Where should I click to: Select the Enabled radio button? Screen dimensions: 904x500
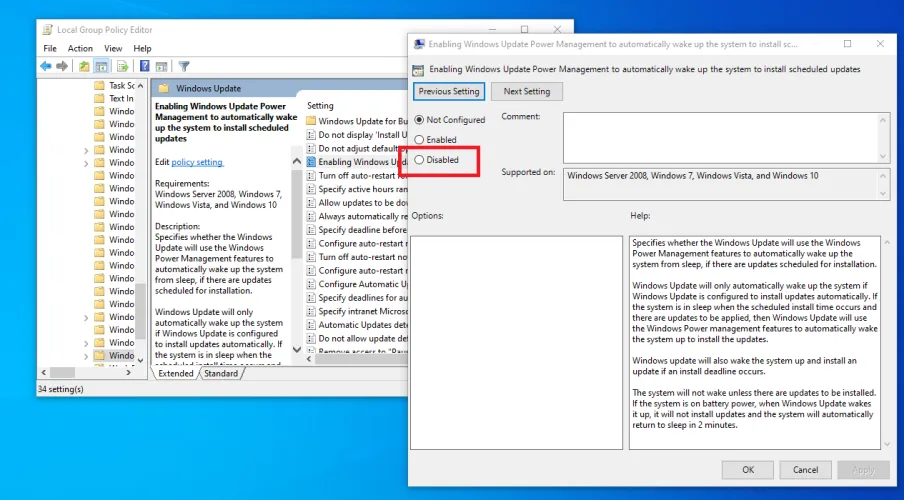[x=419, y=140]
